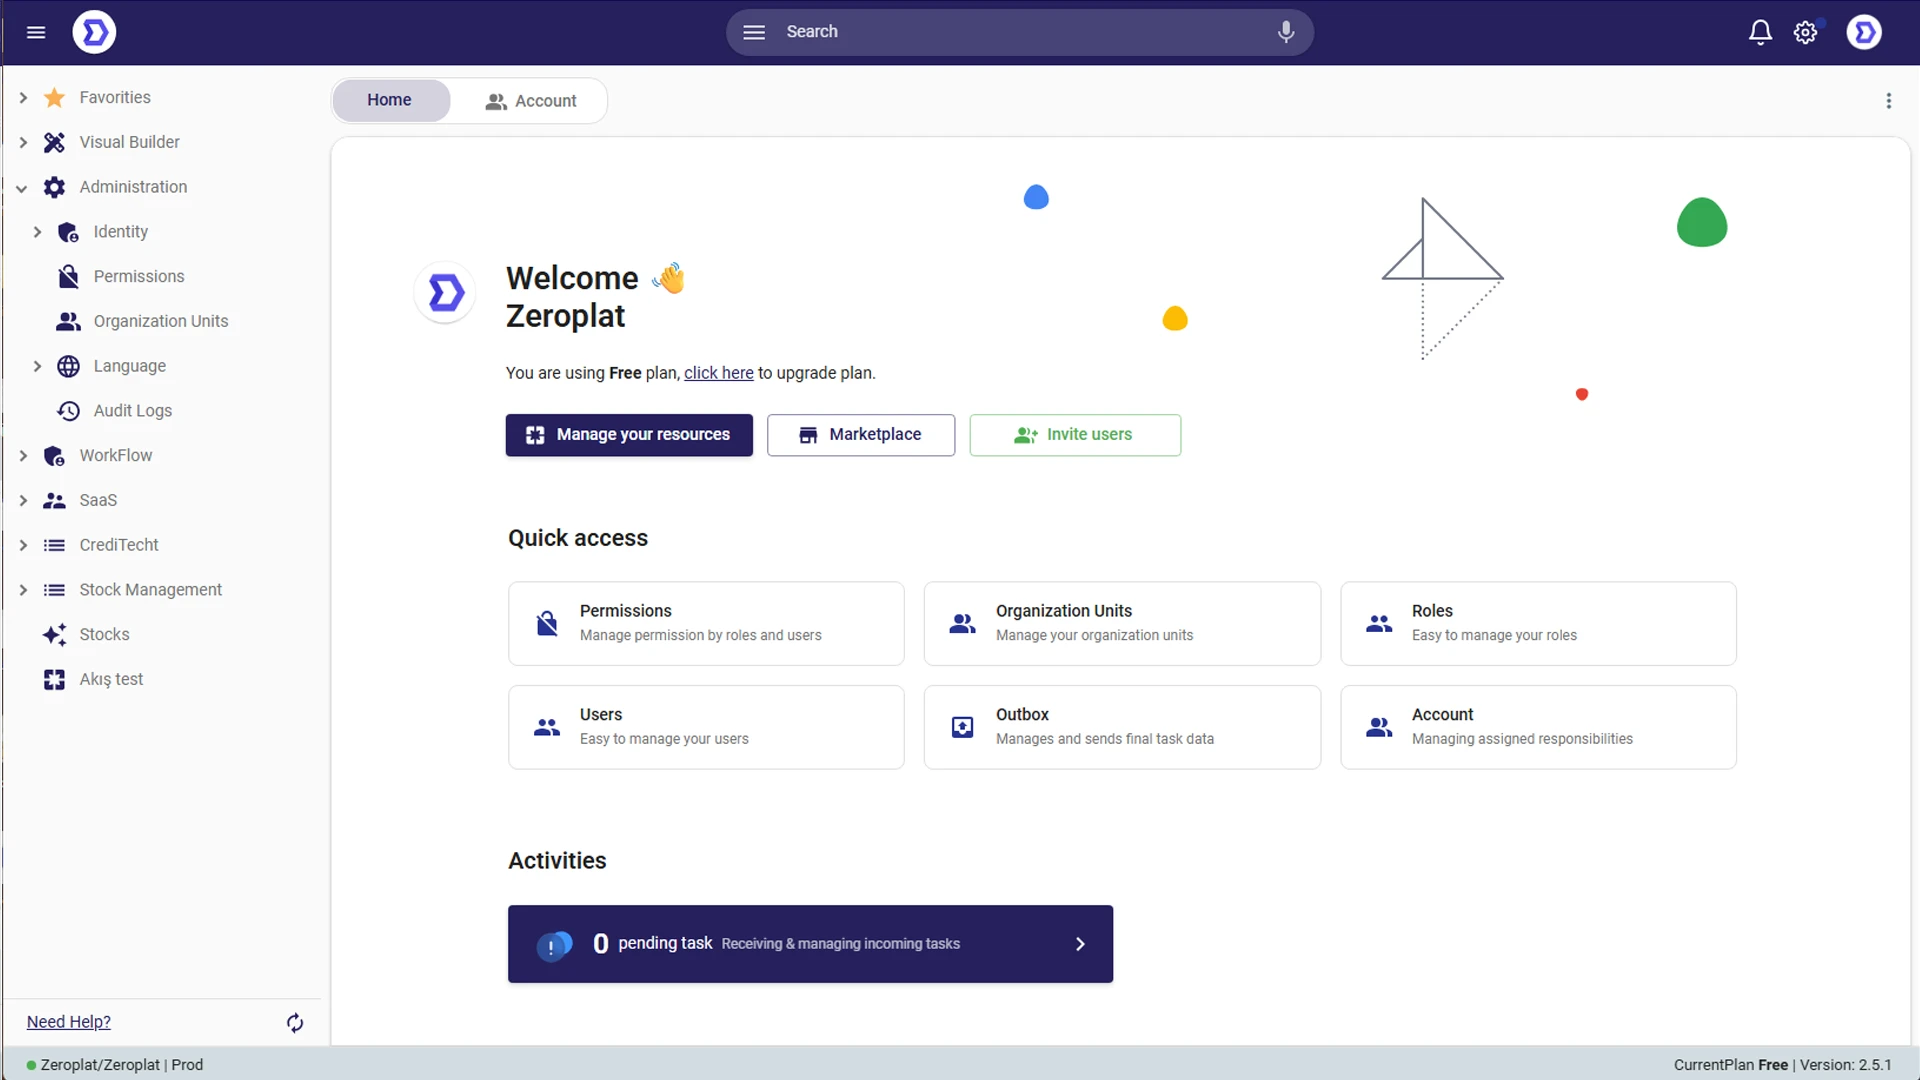The image size is (1920, 1080).
Task: Open the page more-options kebab menu
Action: pyautogui.click(x=1889, y=100)
